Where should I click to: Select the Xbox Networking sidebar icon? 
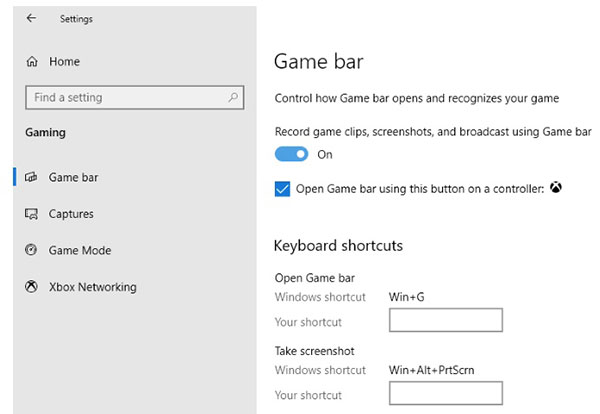pos(31,287)
